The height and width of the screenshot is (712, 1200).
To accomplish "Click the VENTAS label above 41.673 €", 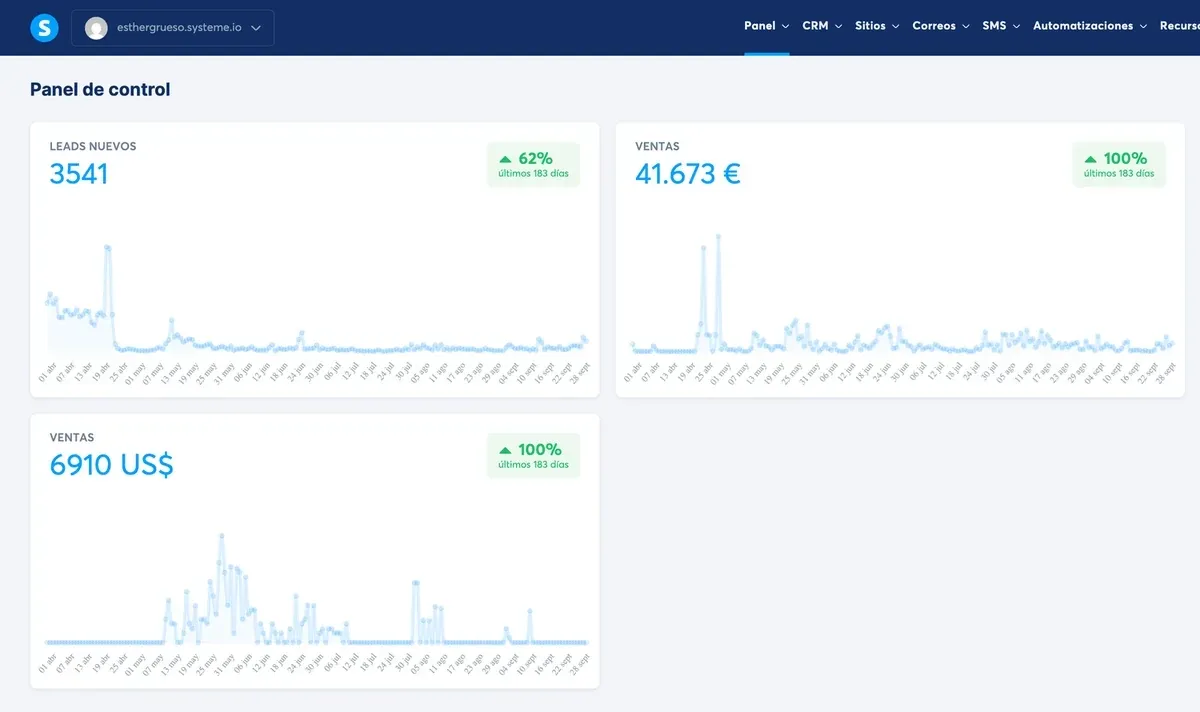I will click(x=657, y=146).
